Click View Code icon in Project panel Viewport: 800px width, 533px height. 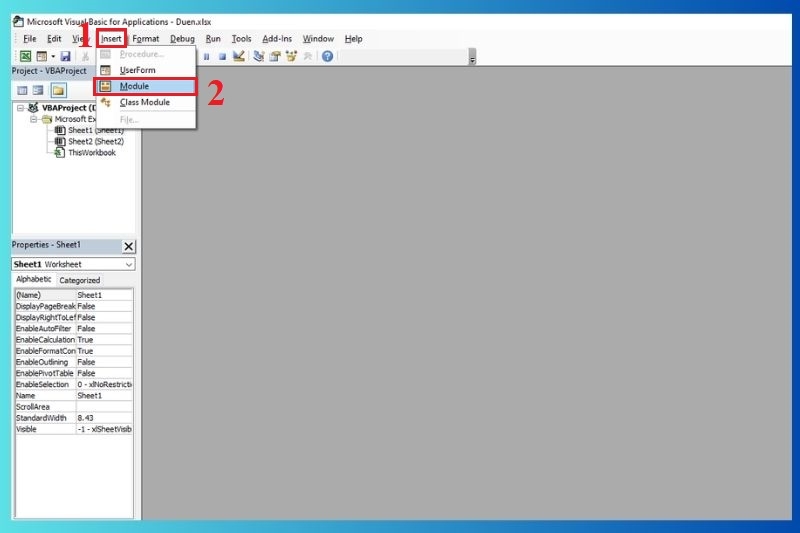(22, 90)
